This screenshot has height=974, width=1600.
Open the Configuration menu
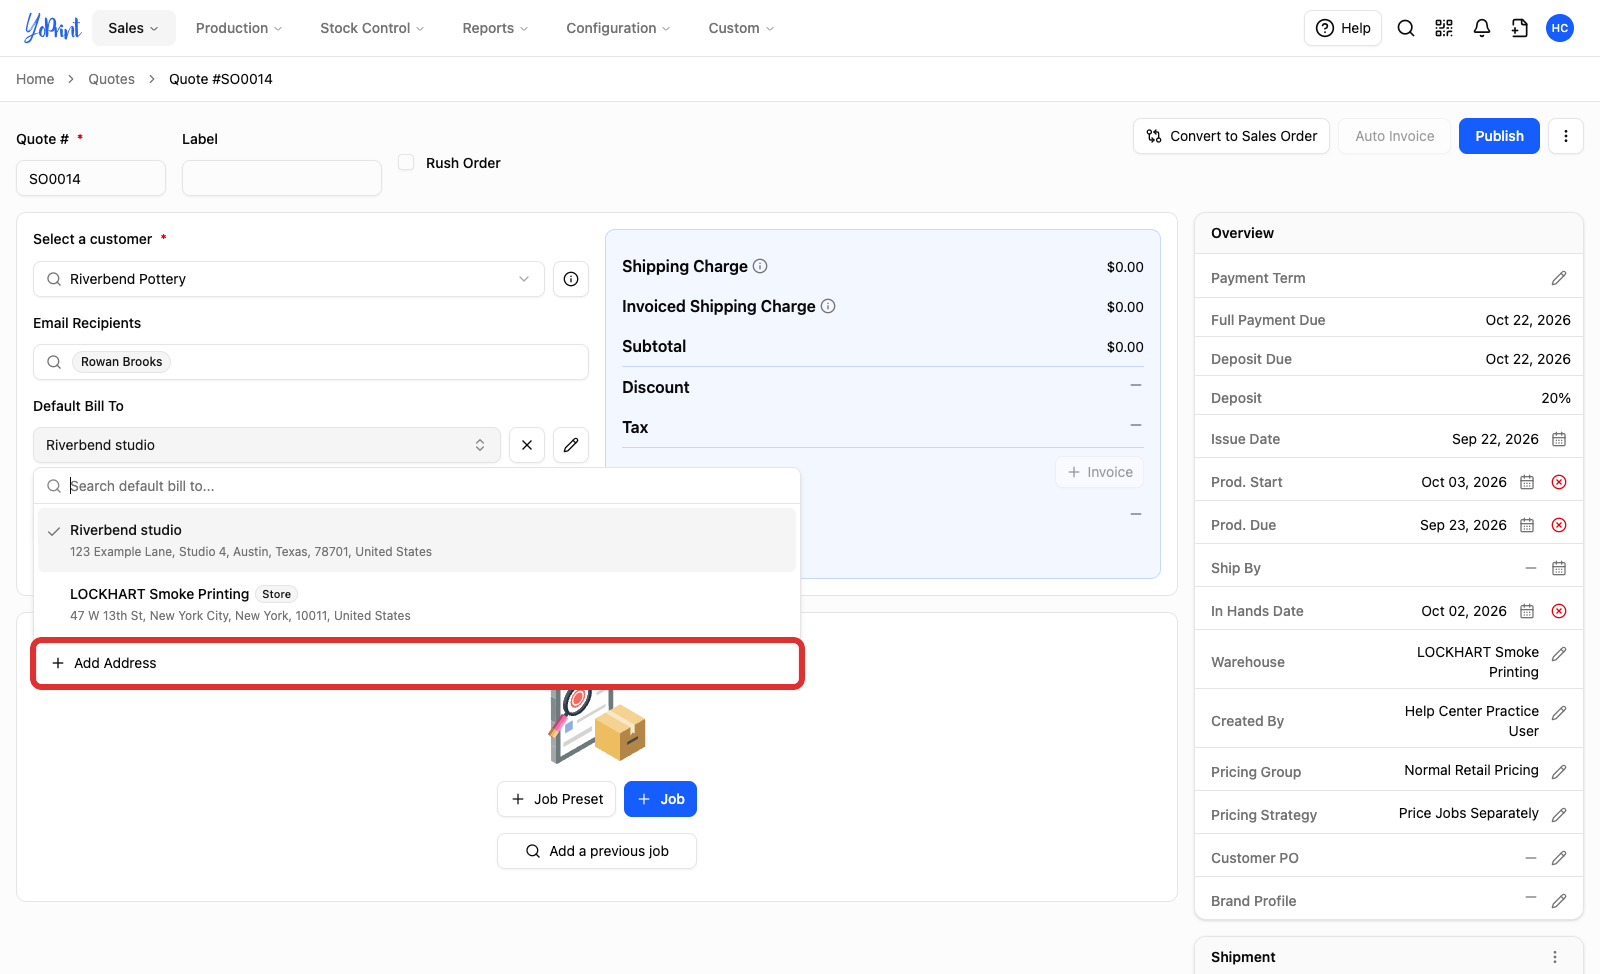pyautogui.click(x=618, y=28)
